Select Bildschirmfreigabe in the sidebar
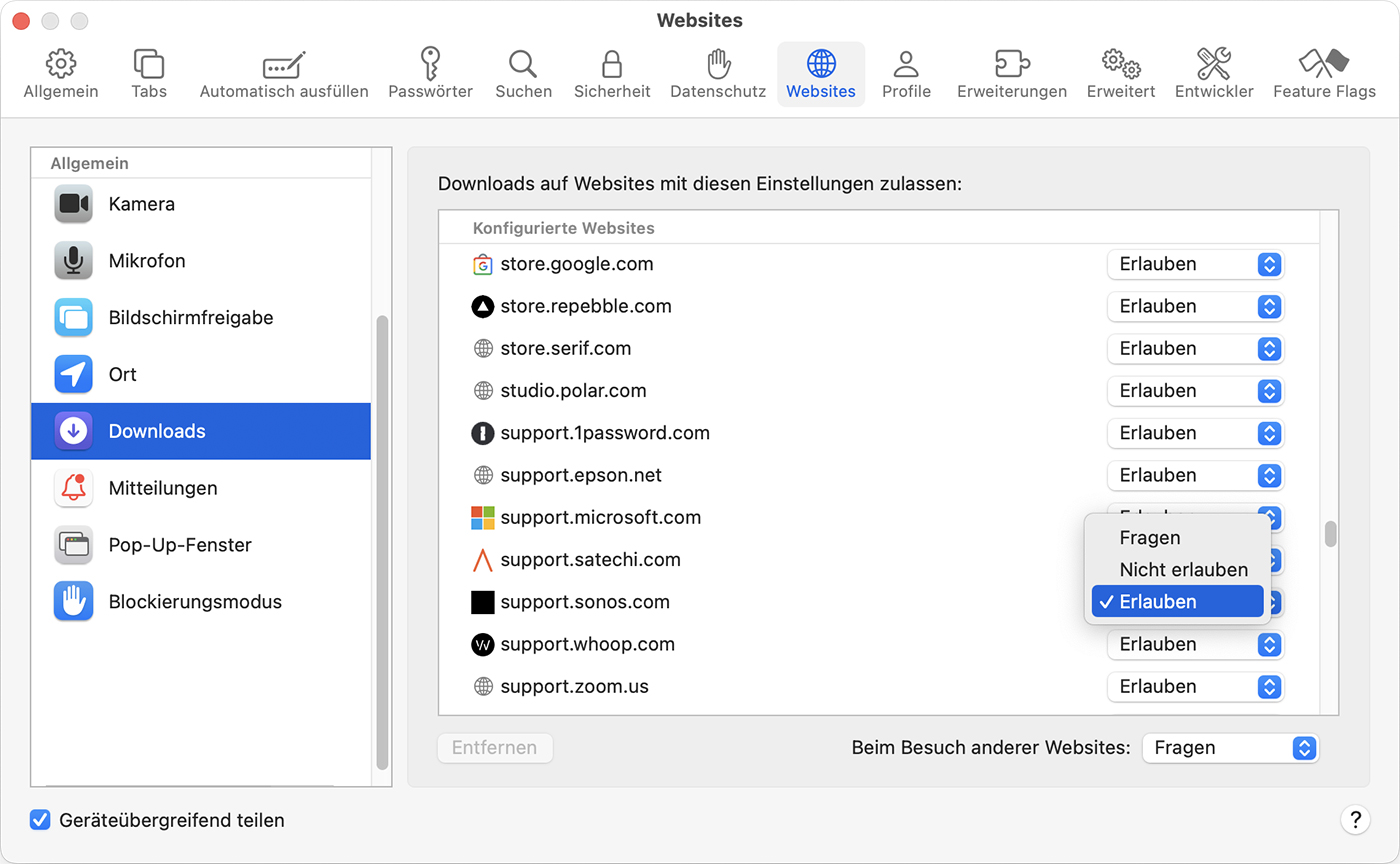Screen dimensions: 1400x864 201,318
